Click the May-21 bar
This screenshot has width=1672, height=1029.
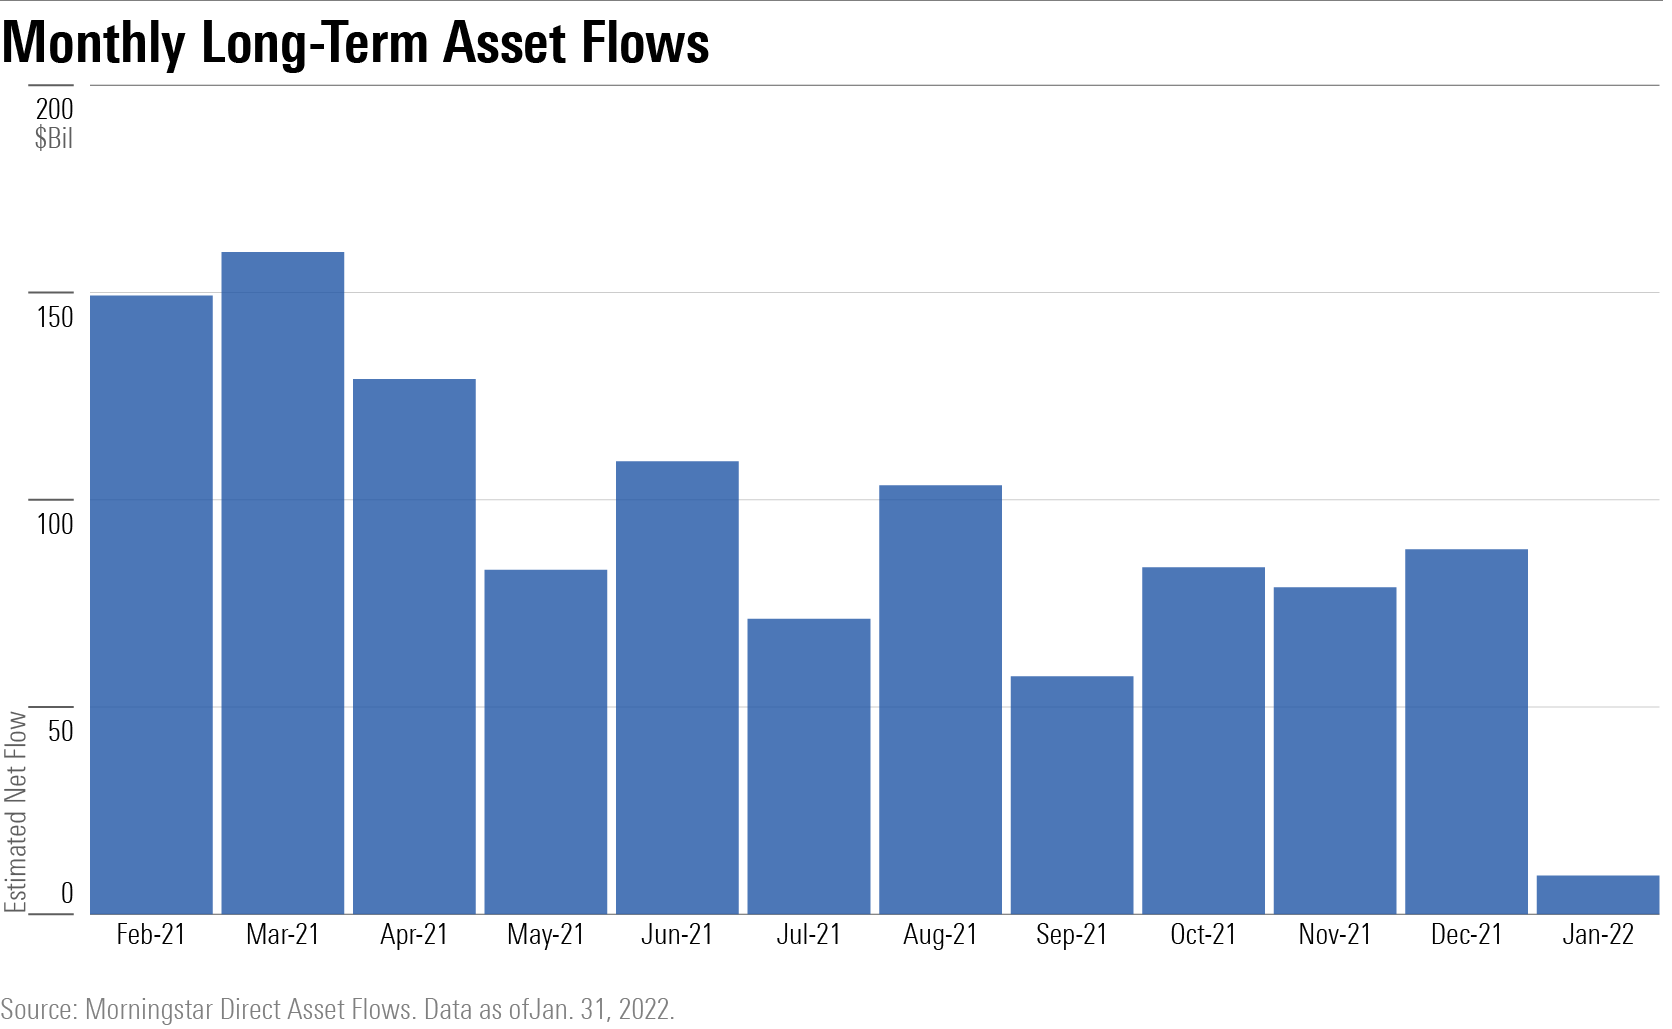[546, 741]
